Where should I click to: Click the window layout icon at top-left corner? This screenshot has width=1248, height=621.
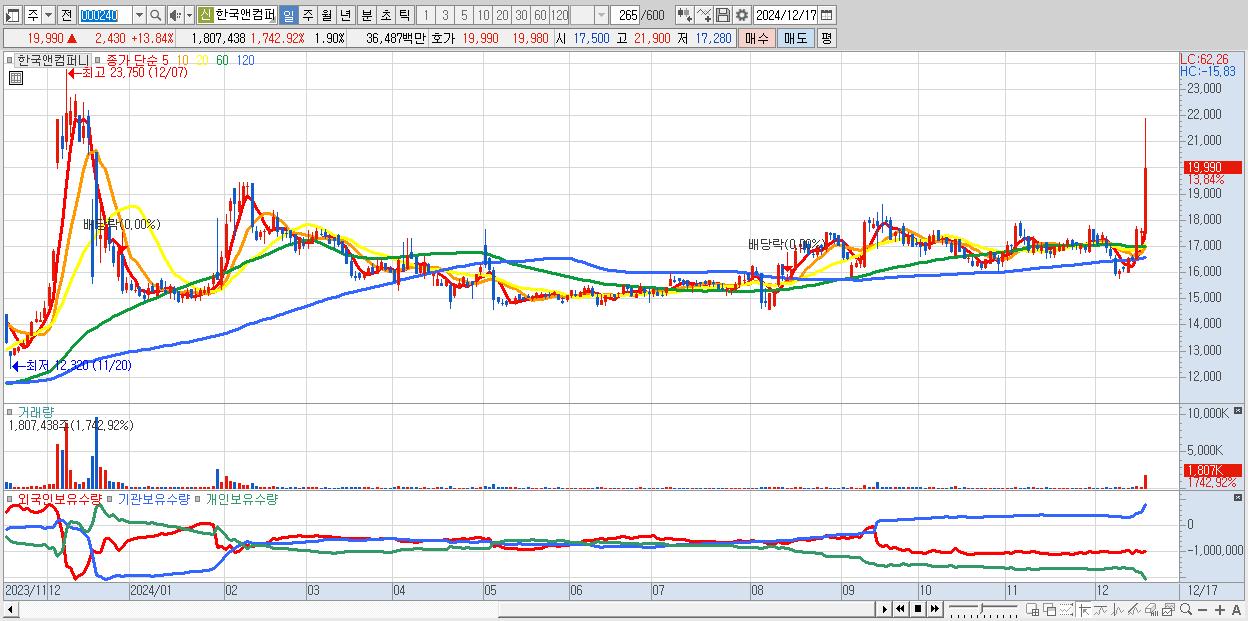click(x=12, y=15)
